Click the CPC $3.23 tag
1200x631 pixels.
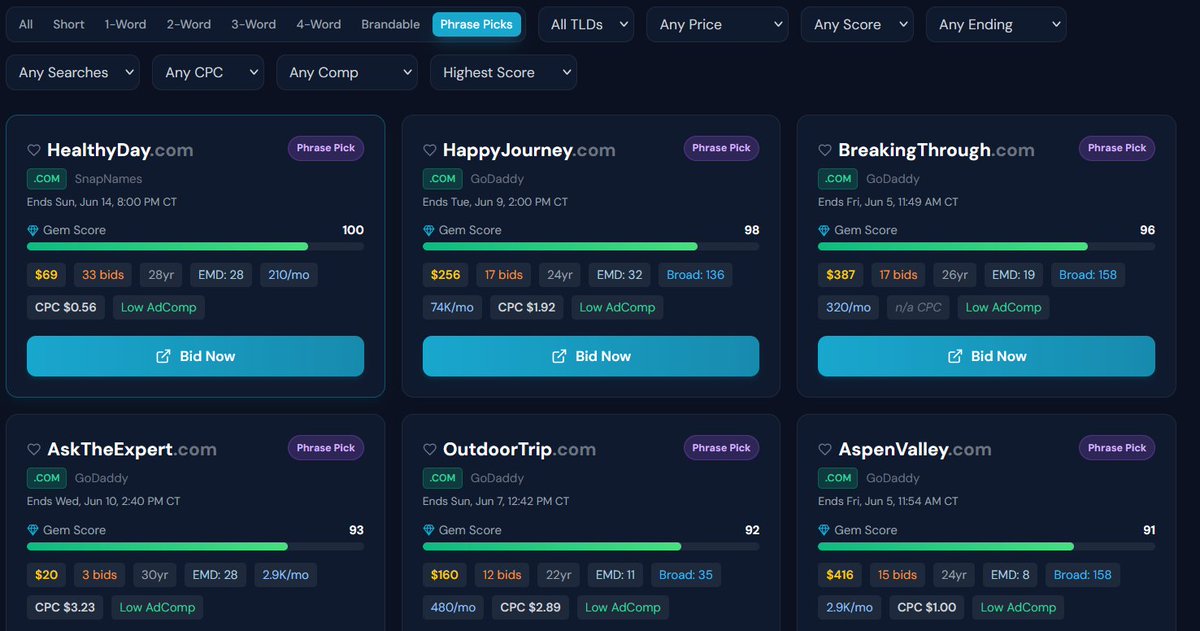click(66, 607)
